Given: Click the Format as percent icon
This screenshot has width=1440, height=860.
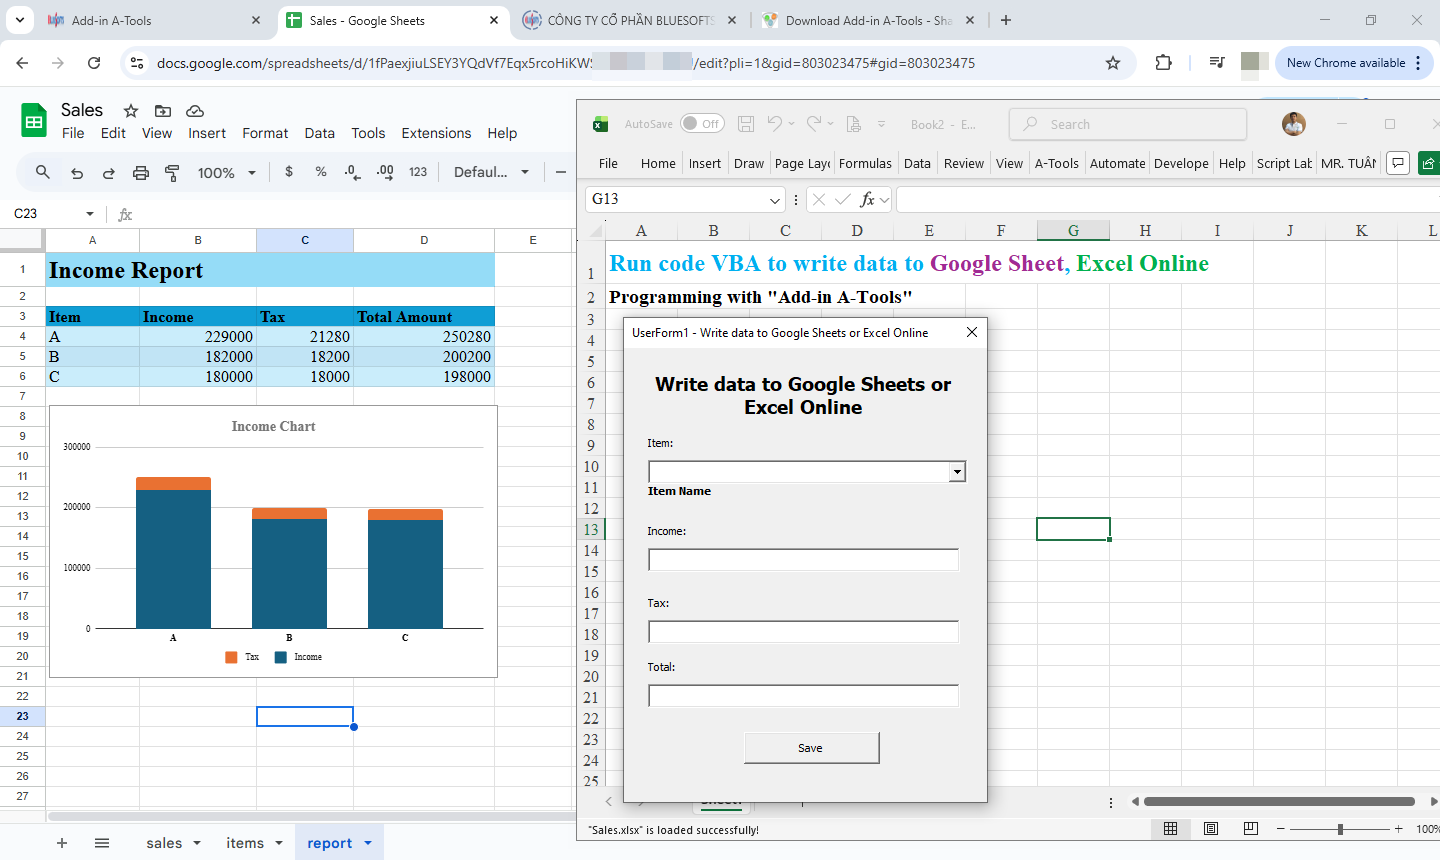Looking at the screenshot, I should click(x=320, y=172).
